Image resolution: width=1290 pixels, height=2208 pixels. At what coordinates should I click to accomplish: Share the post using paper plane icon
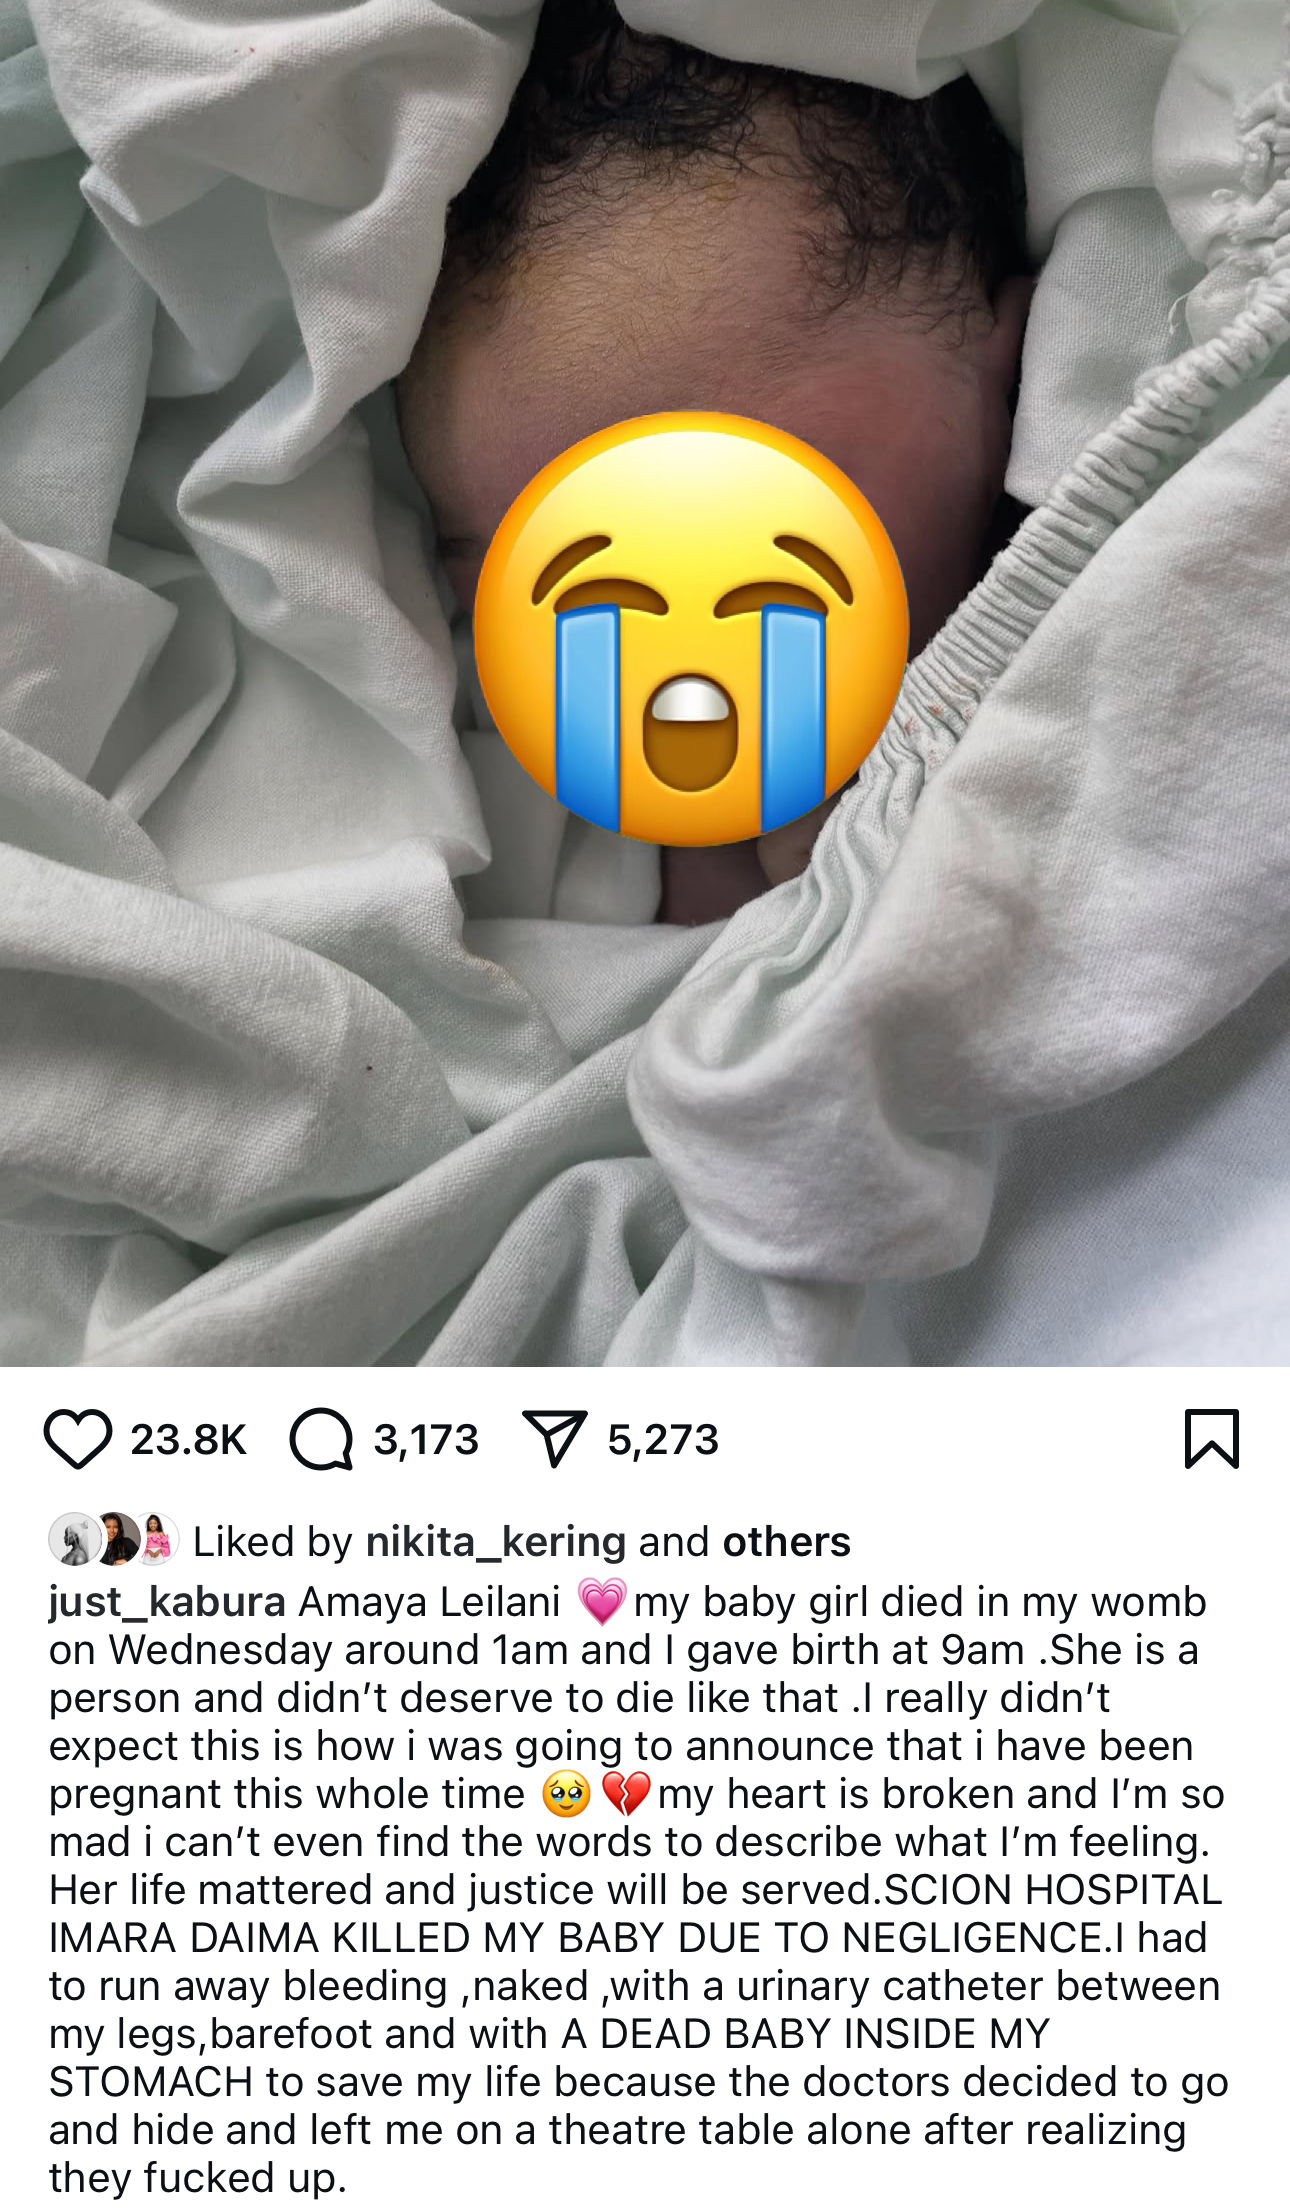(554, 1439)
